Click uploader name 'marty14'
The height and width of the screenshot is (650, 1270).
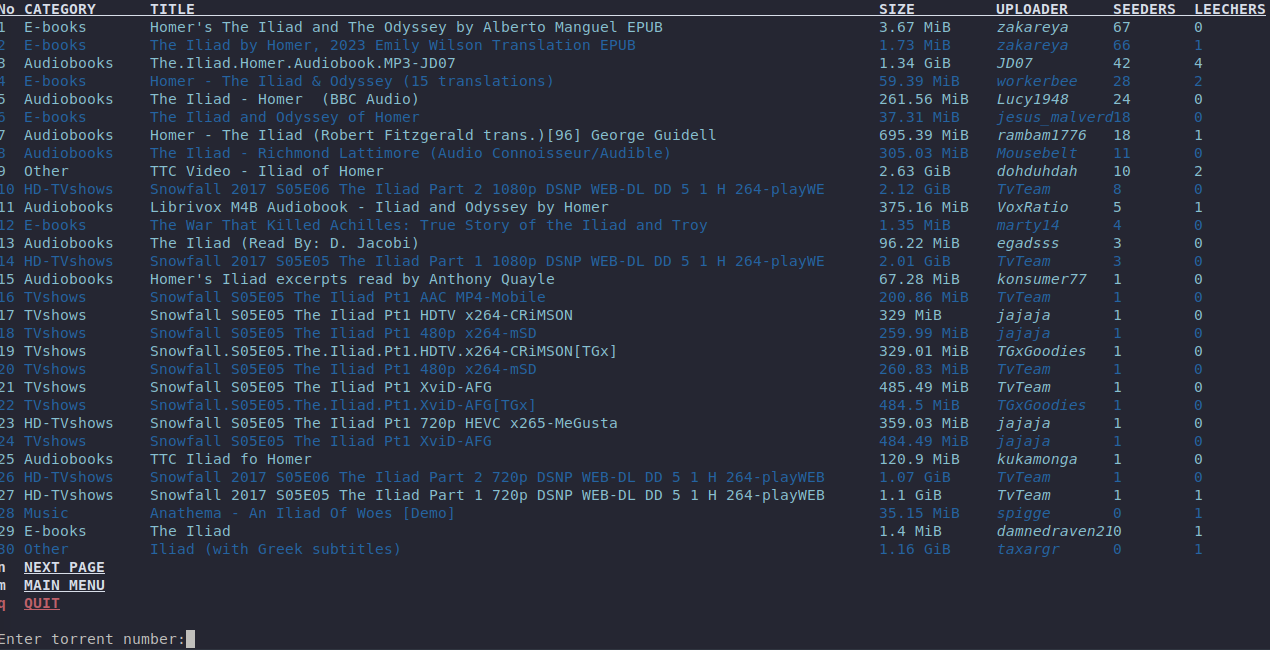pyautogui.click(x=1028, y=225)
